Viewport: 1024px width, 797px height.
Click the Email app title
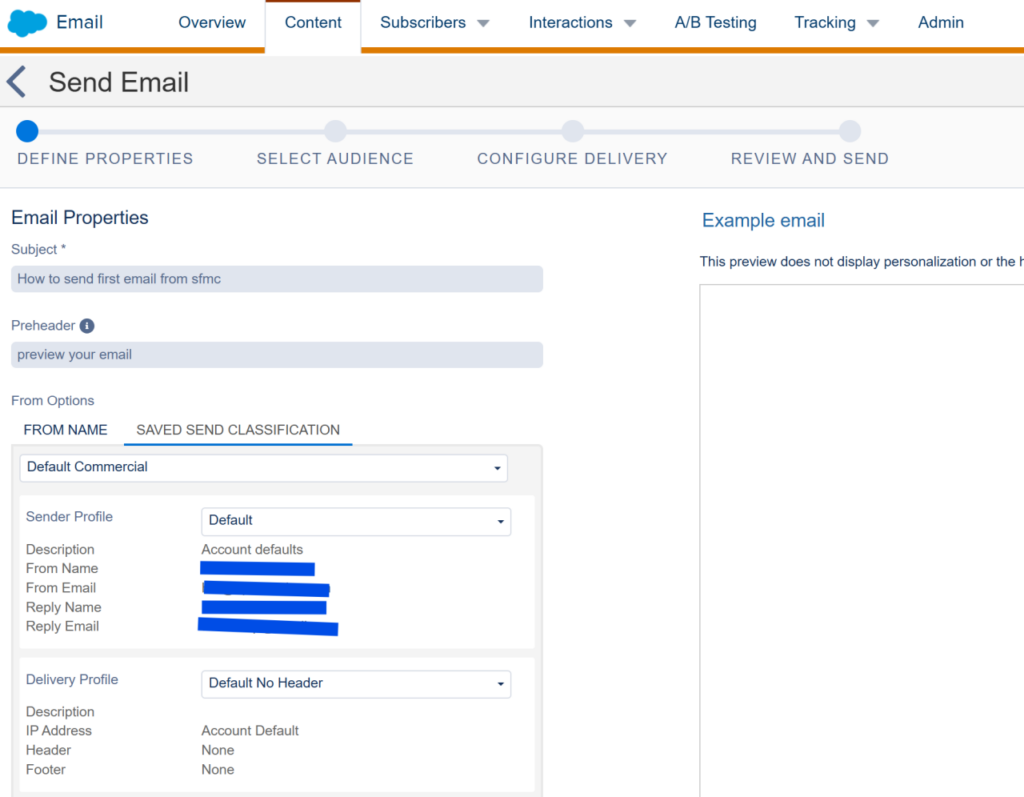coord(79,22)
